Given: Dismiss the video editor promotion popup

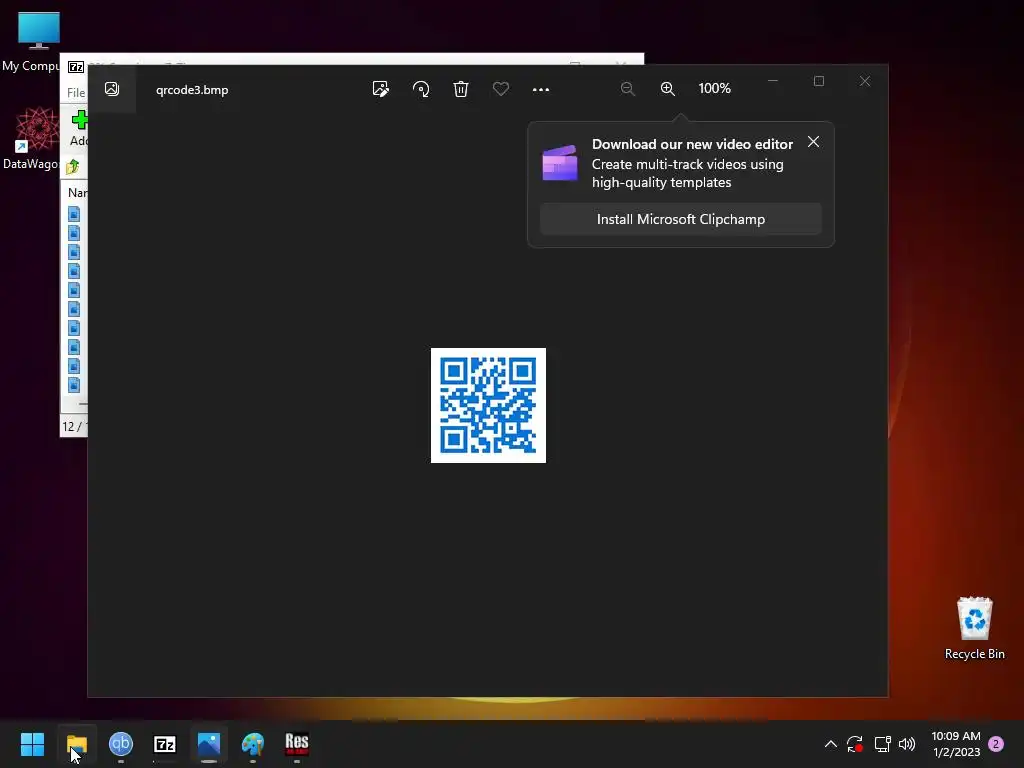Looking at the screenshot, I should pyautogui.click(x=813, y=142).
